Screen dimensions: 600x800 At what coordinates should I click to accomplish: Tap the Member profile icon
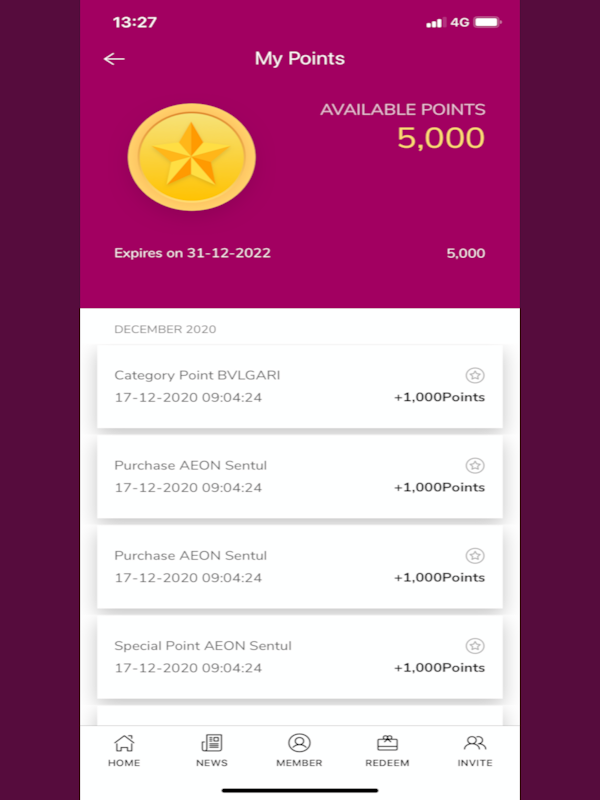[299, 743]
